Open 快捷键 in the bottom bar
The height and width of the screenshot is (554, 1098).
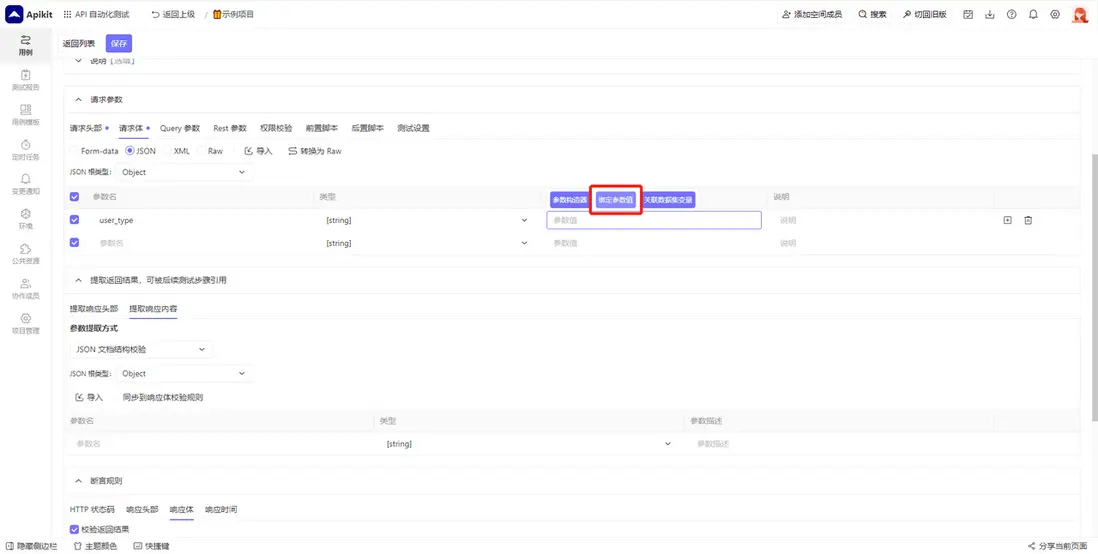151,546
